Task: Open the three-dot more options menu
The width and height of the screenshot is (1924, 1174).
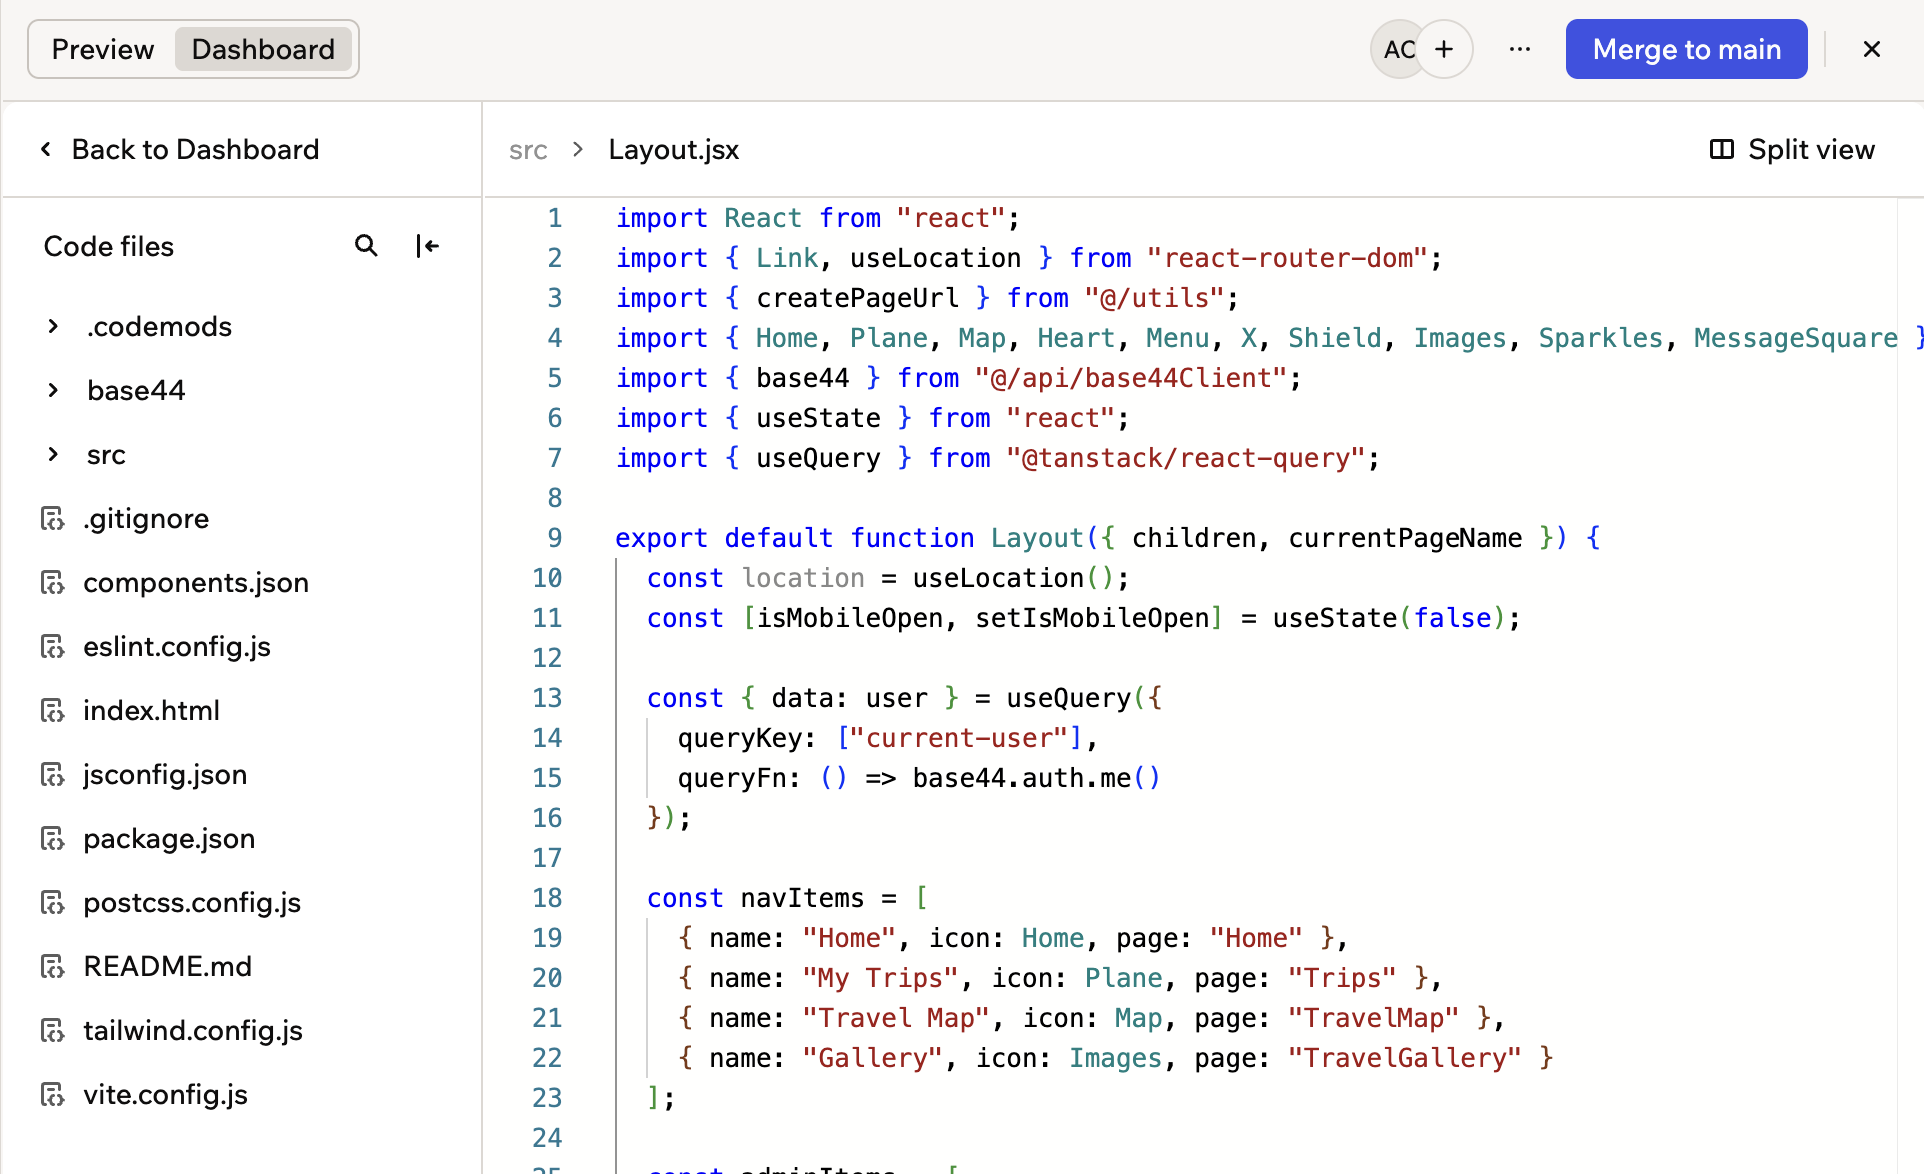Action: coord(1520,49)
